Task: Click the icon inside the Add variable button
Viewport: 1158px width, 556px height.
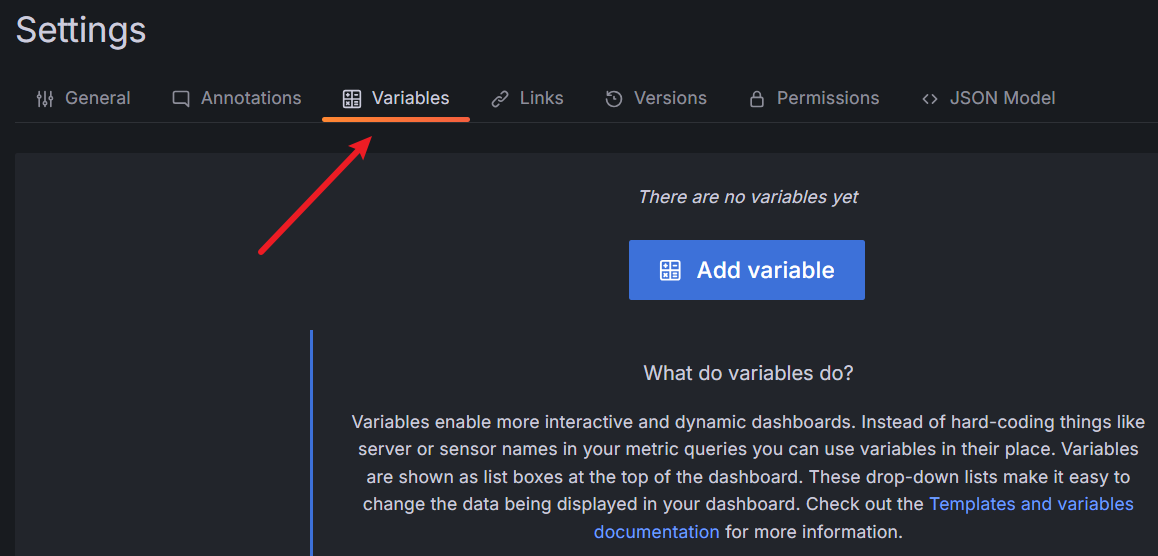Action: pyautogui.click(x=670, y=270)
